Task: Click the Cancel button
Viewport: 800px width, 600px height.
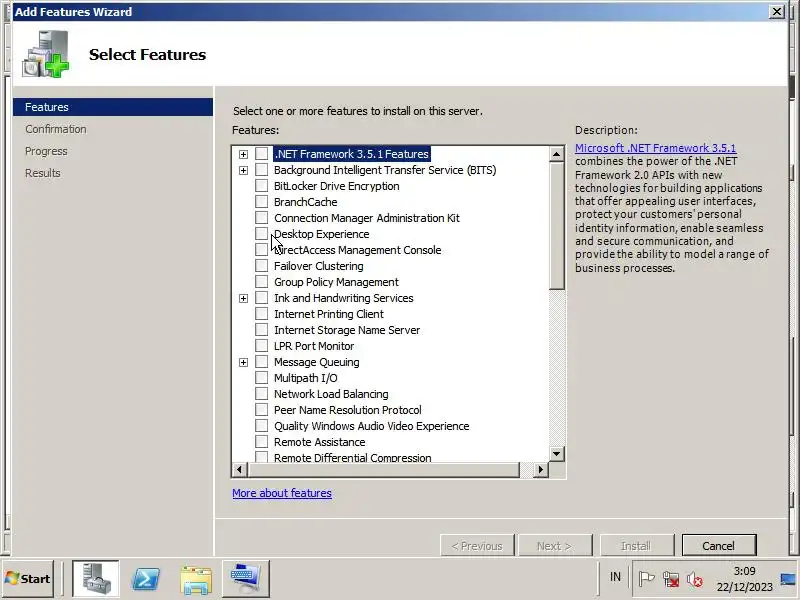Action: pyautogui.click(x=718, y=545)
